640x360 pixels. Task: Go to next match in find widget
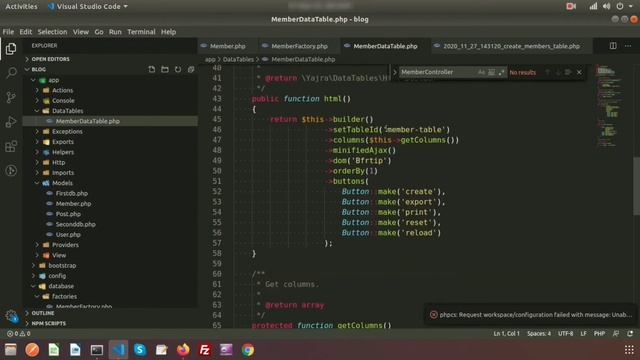point(558,72)
